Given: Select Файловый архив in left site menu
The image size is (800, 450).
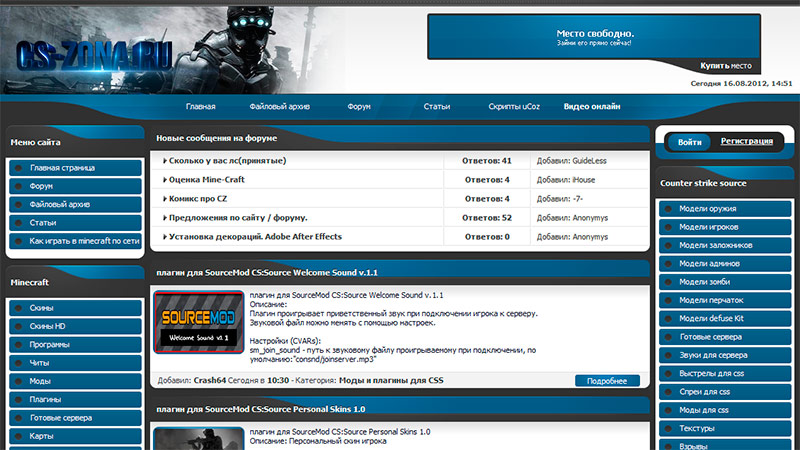Looking at the screenshot, I should point(75,205).
